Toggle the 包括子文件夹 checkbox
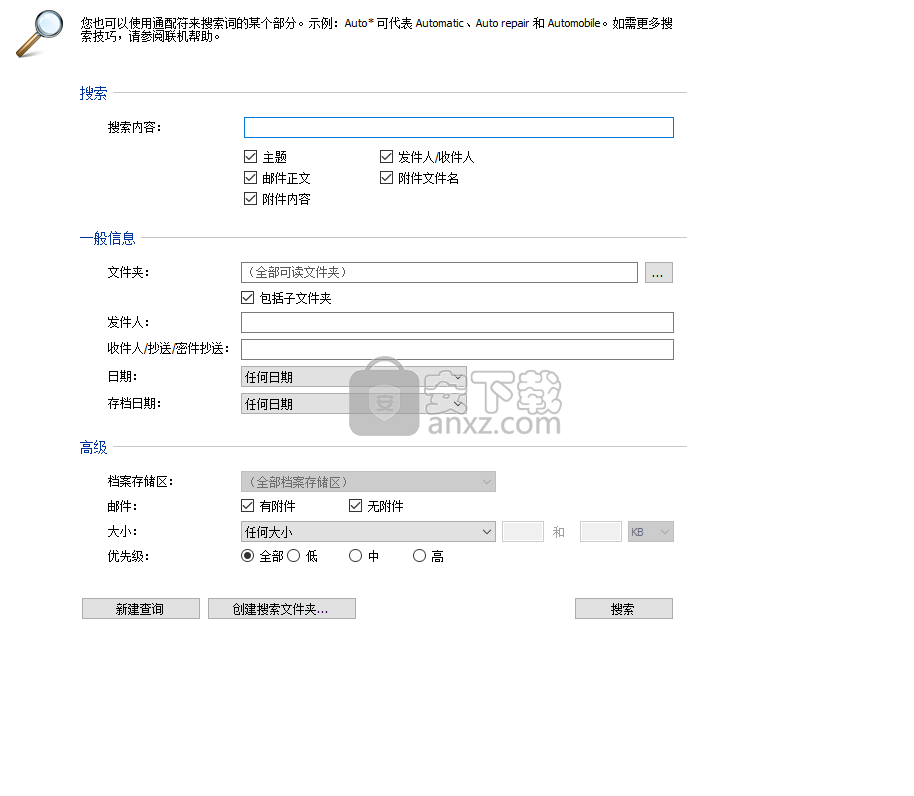The width and height of the screenshot is (914, 796). tap(248, 298)
